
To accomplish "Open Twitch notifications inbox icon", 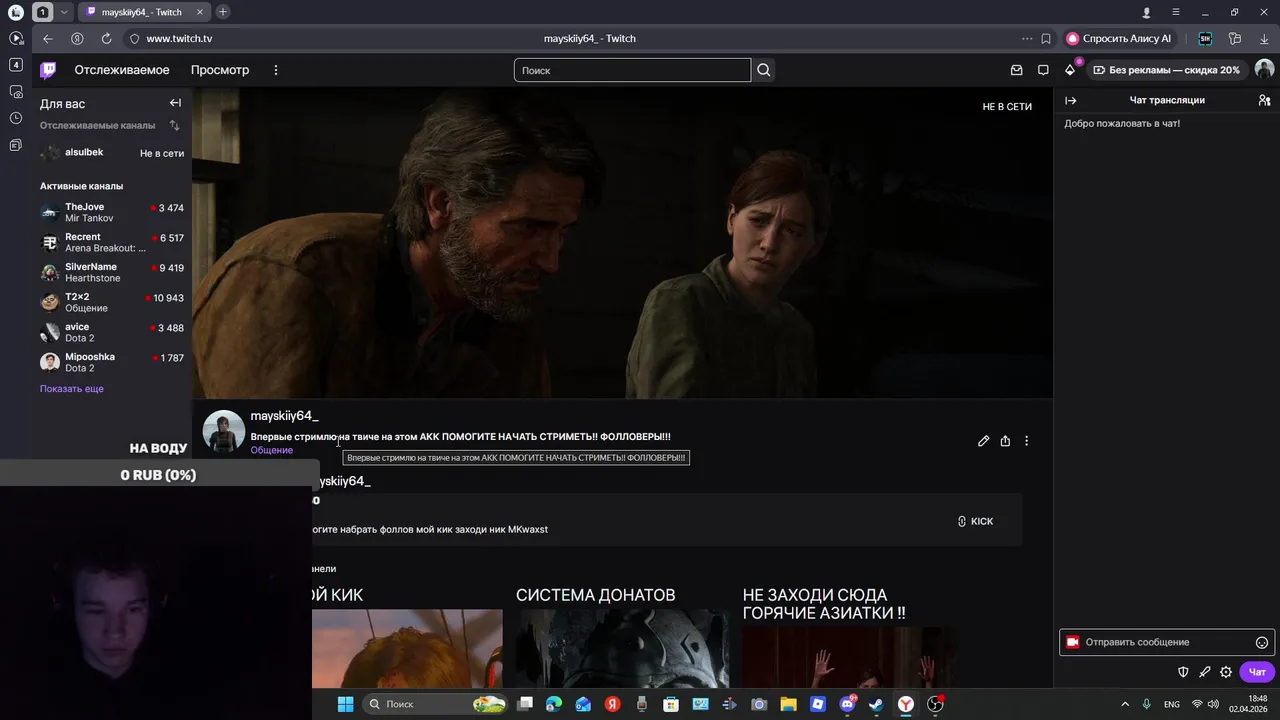I will (1016, 70).
